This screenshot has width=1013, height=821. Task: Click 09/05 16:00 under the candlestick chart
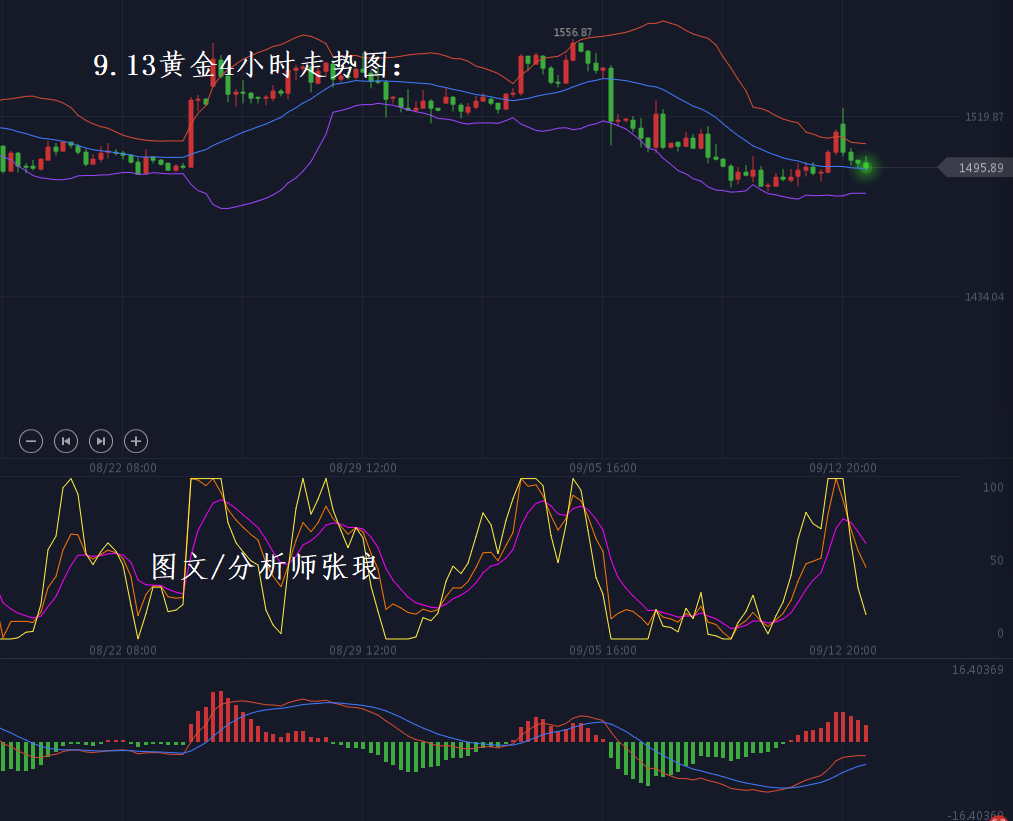click(x=603, y=468)
